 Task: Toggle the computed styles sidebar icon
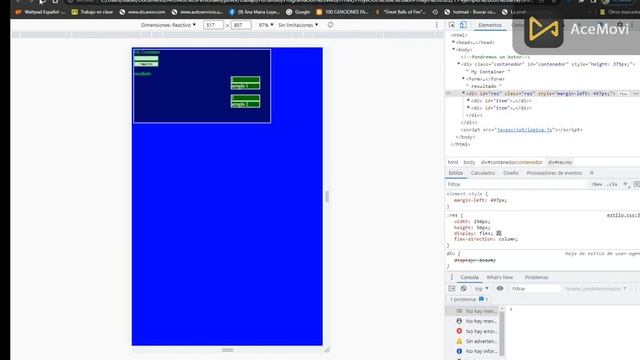pyautogui.click(x=636, y=184)
